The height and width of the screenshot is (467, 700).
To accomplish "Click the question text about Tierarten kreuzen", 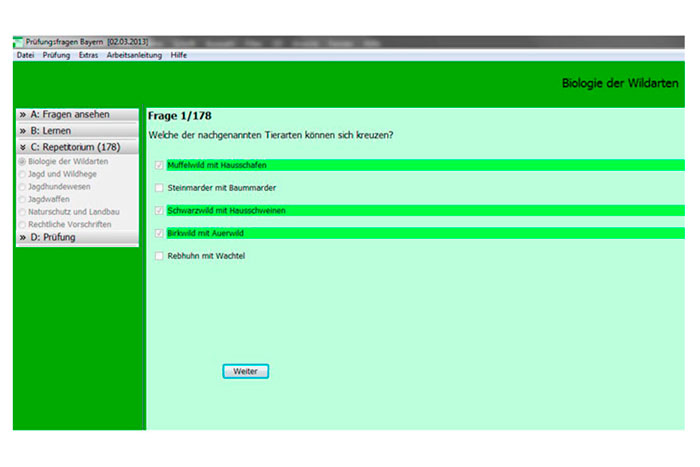I will click(271, 135).
